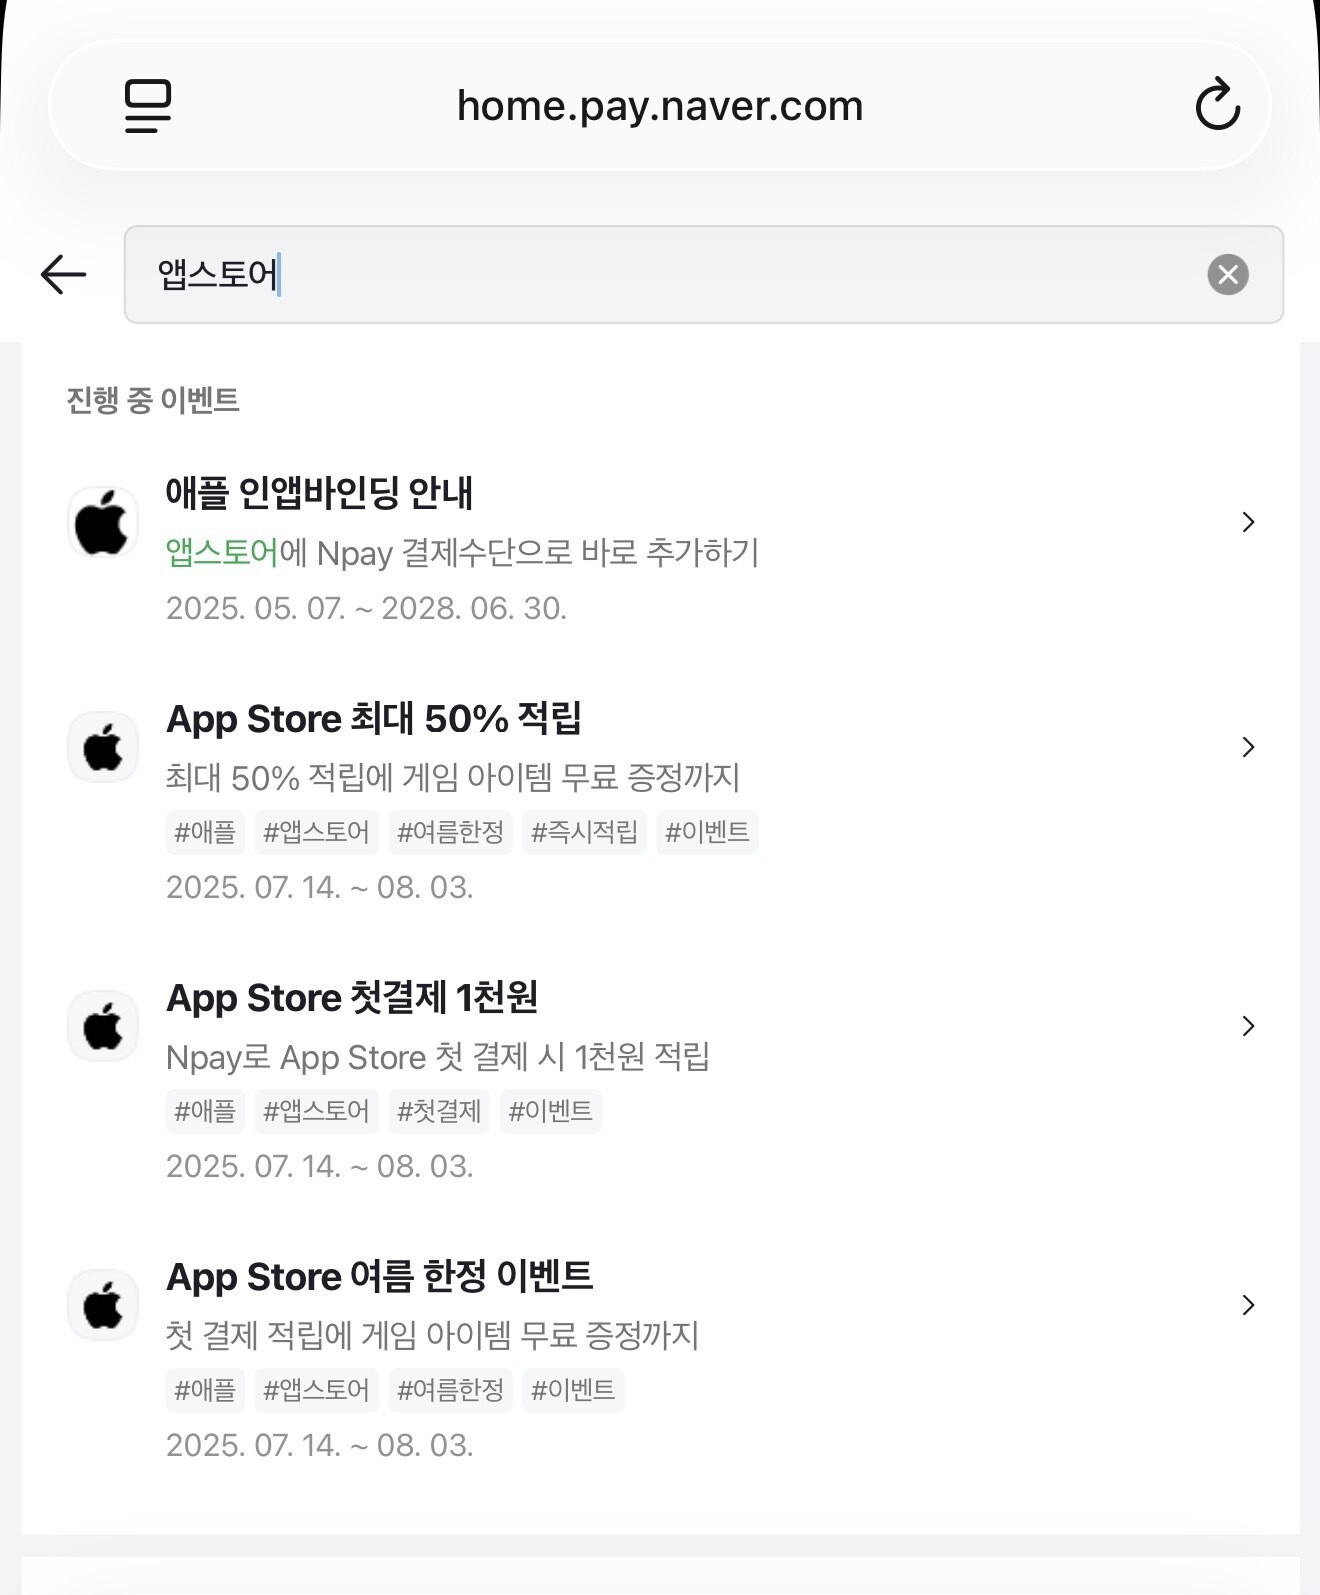Open the browser reader/page menu icon

click(x=148, y=106)
